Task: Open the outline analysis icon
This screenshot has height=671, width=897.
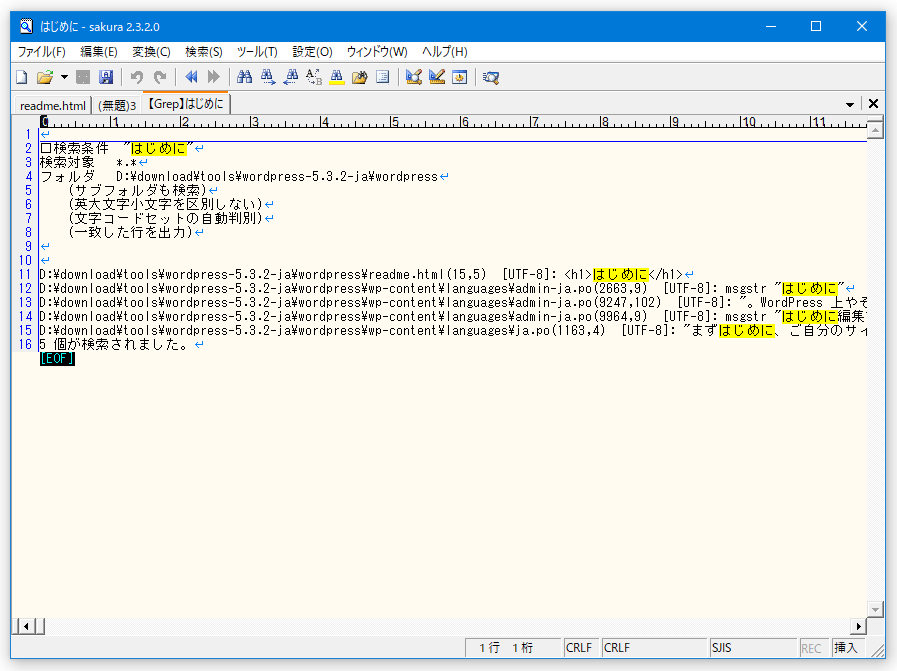Action: coord(383,77)
